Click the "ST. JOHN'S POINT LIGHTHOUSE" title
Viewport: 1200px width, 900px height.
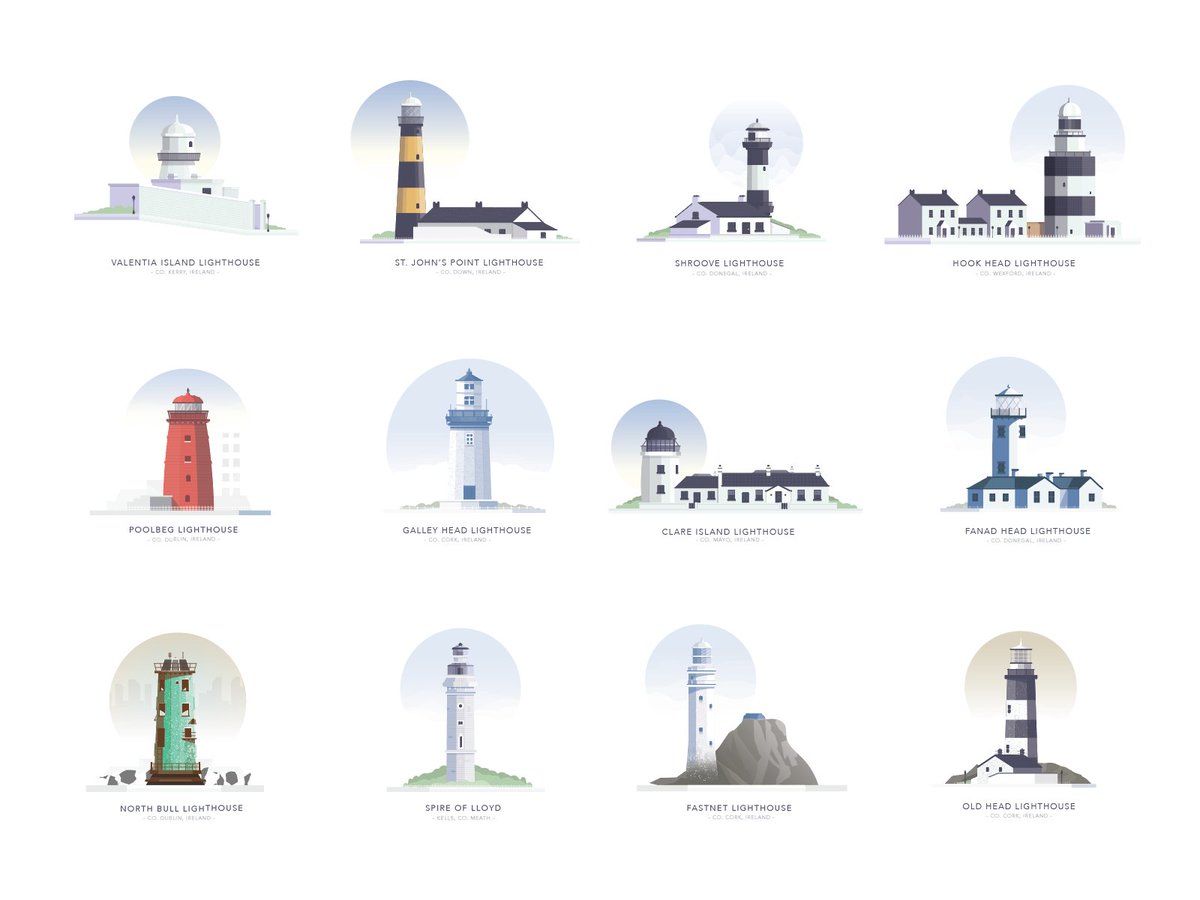tap(469, 262)
